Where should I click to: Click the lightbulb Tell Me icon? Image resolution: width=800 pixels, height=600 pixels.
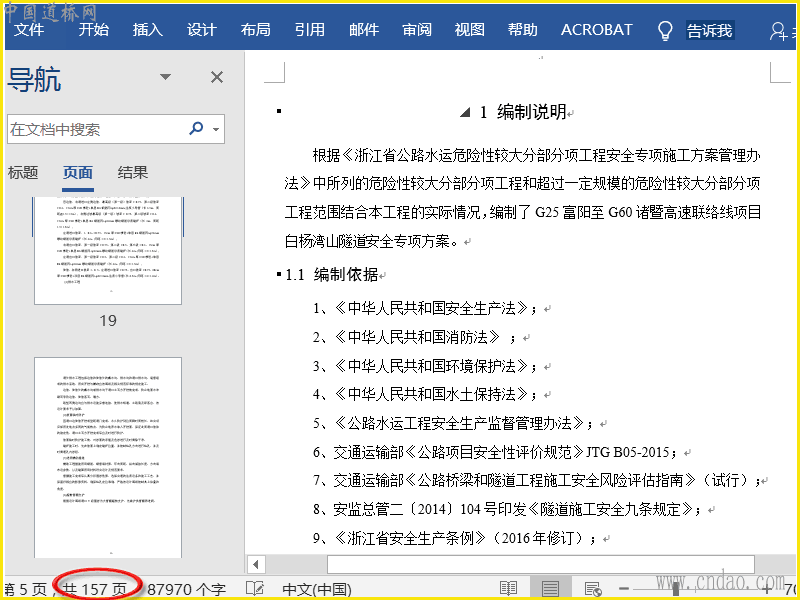665,31
